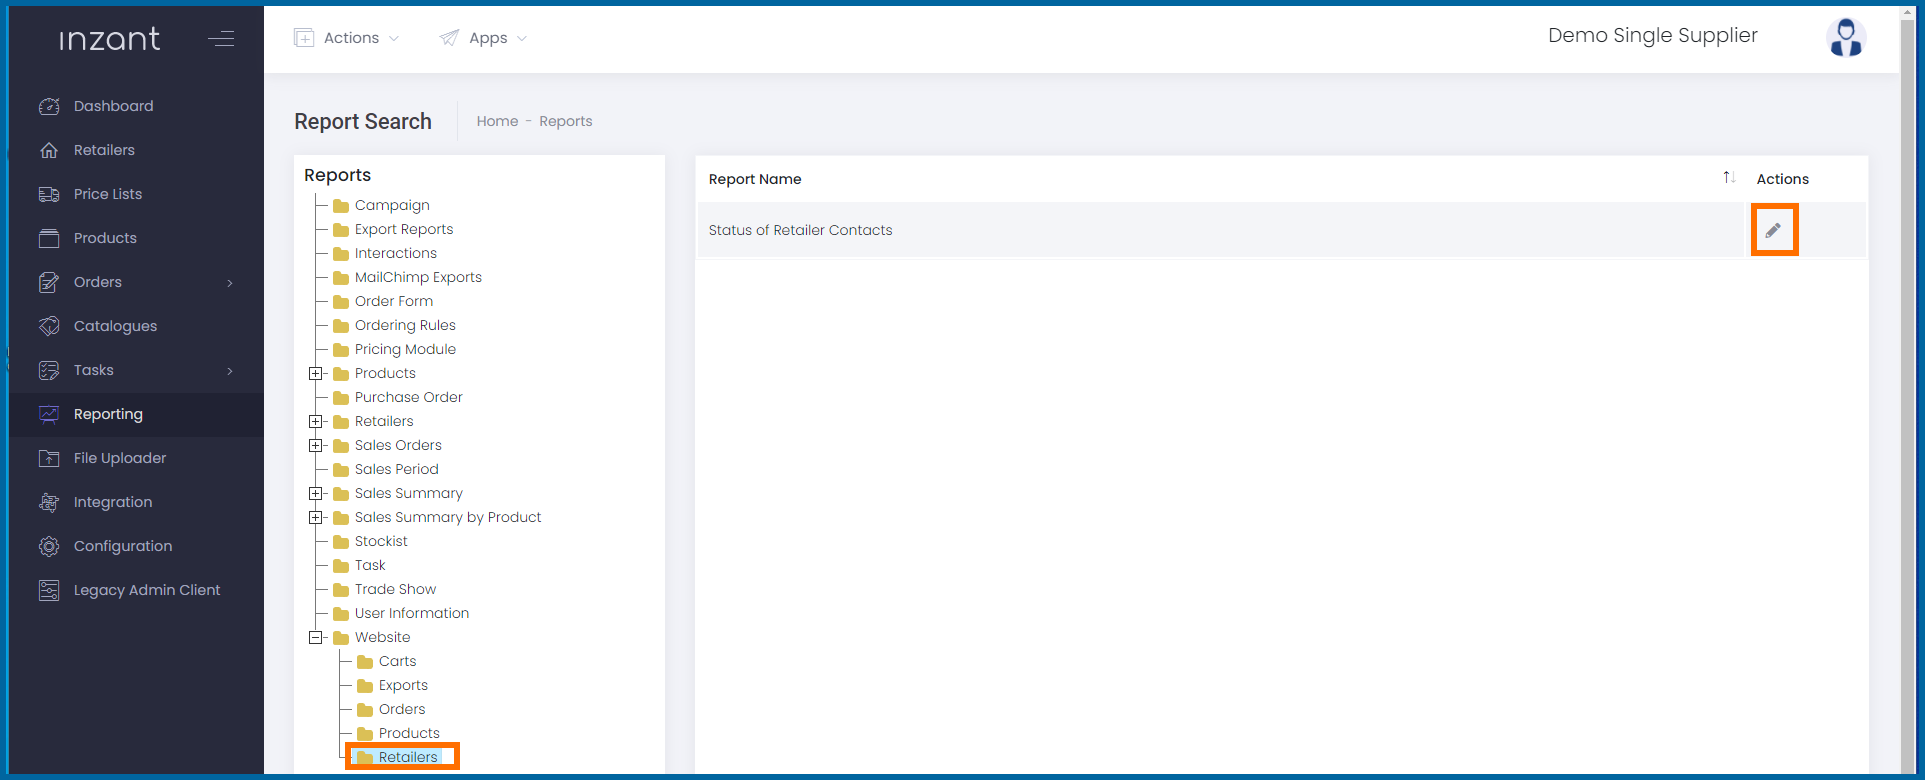1925x780 pixels.
Task: Click the Carts folder icon under Website
Action: point(365,662)
